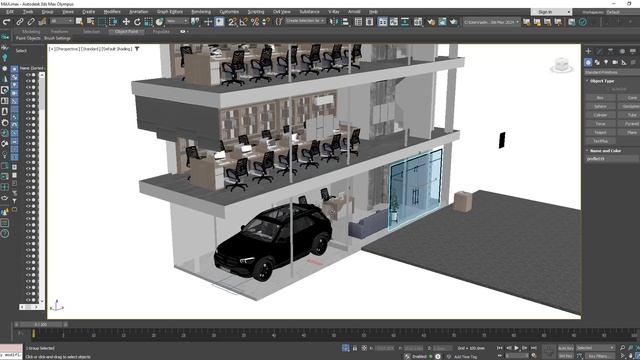Activate the Select and Rotate tool

pos(137,22)
